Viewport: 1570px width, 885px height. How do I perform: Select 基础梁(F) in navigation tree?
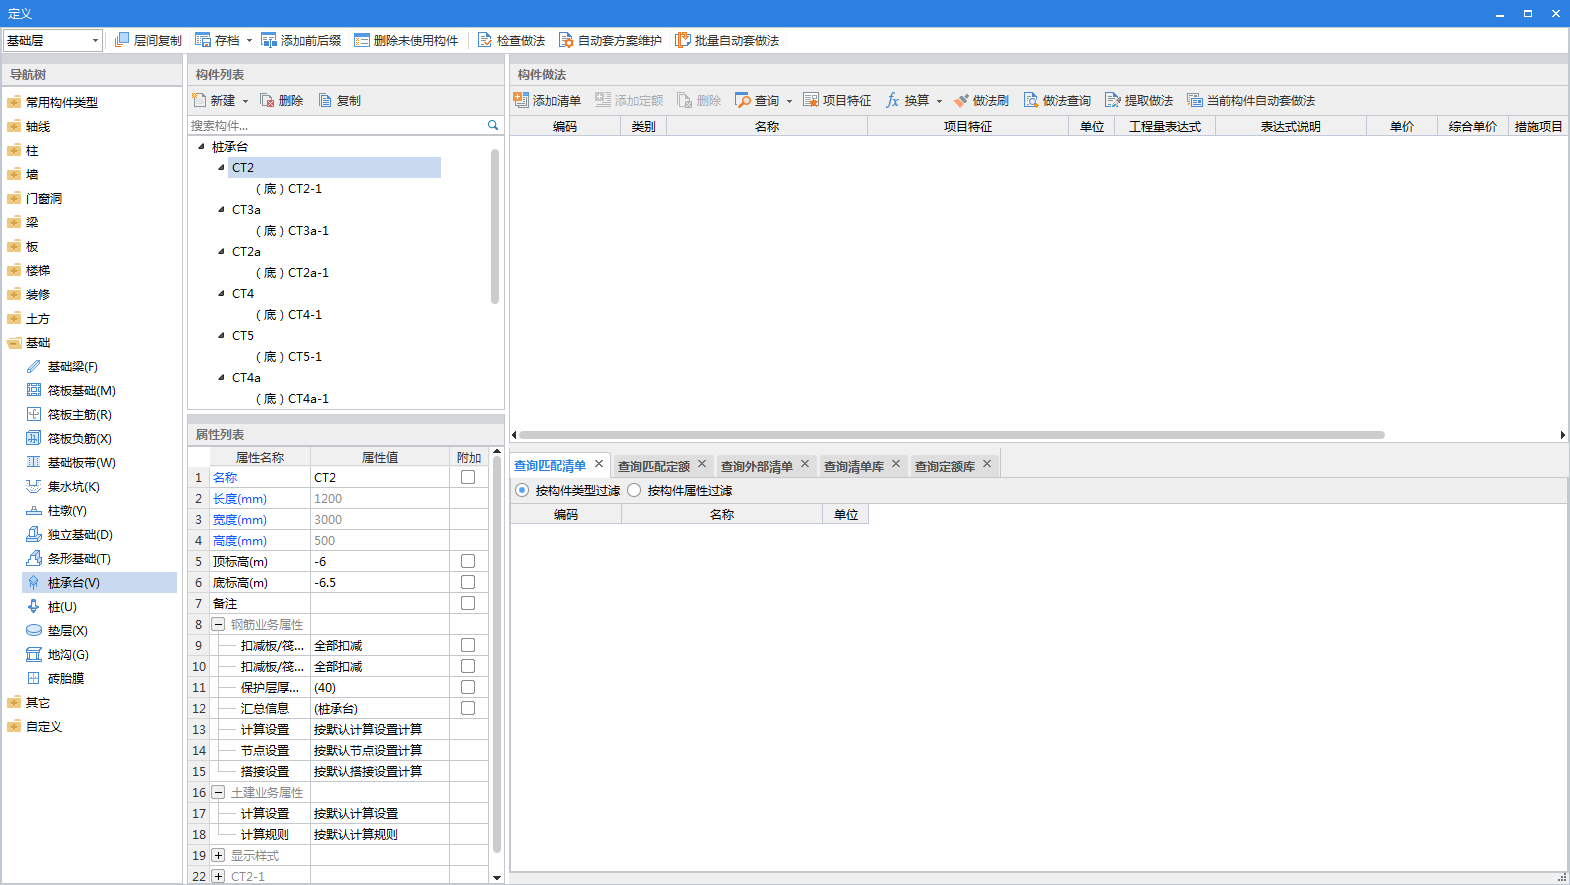pos(73,367)
